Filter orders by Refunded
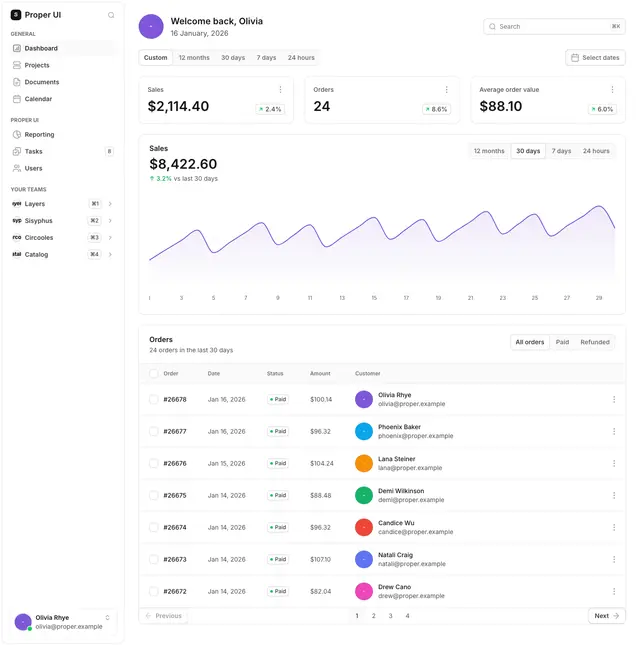 click(x=595, y=342)
